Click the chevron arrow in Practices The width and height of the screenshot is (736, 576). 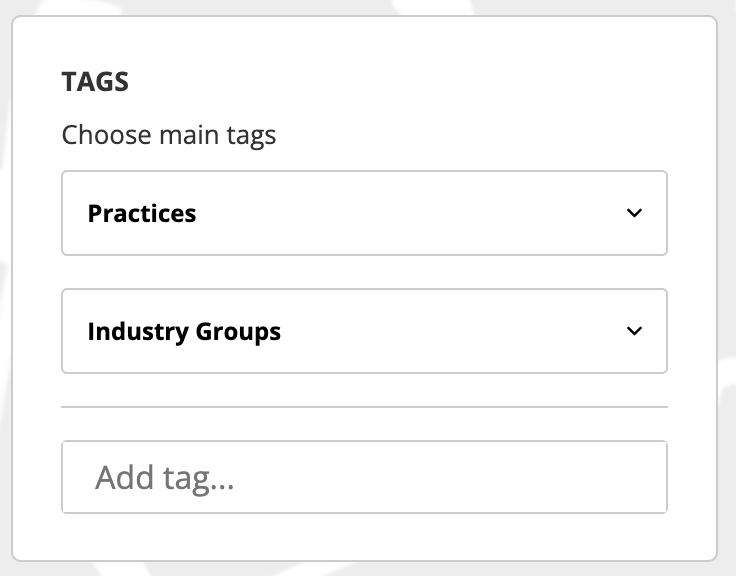633,213
